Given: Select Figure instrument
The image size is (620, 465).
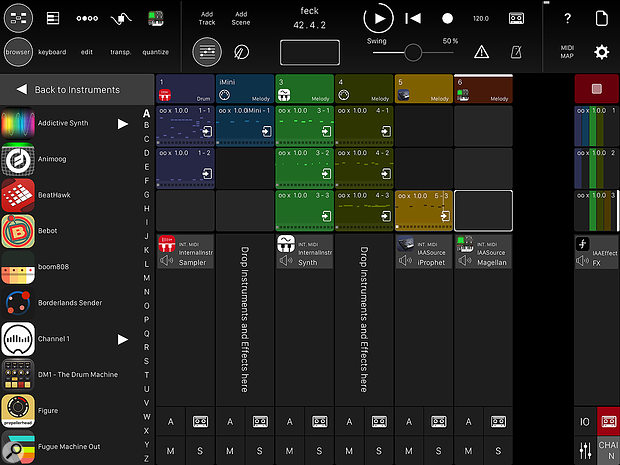Looking at the screenshot, I should coord(71,410).
